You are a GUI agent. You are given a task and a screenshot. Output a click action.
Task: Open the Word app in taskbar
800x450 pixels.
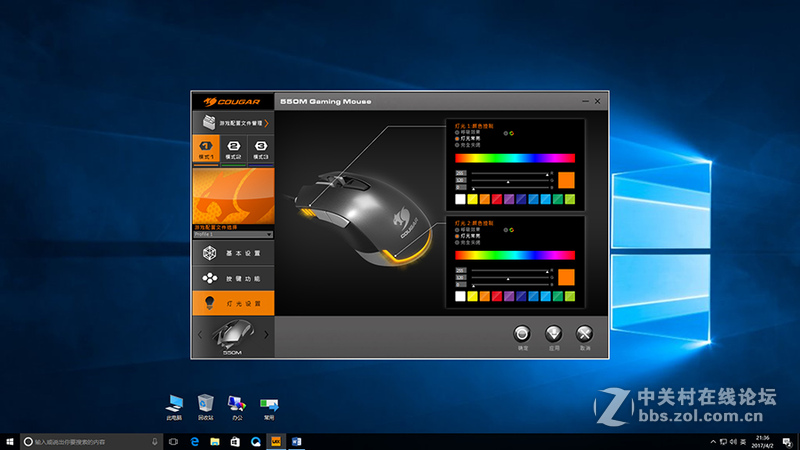[x=297, y=441]
